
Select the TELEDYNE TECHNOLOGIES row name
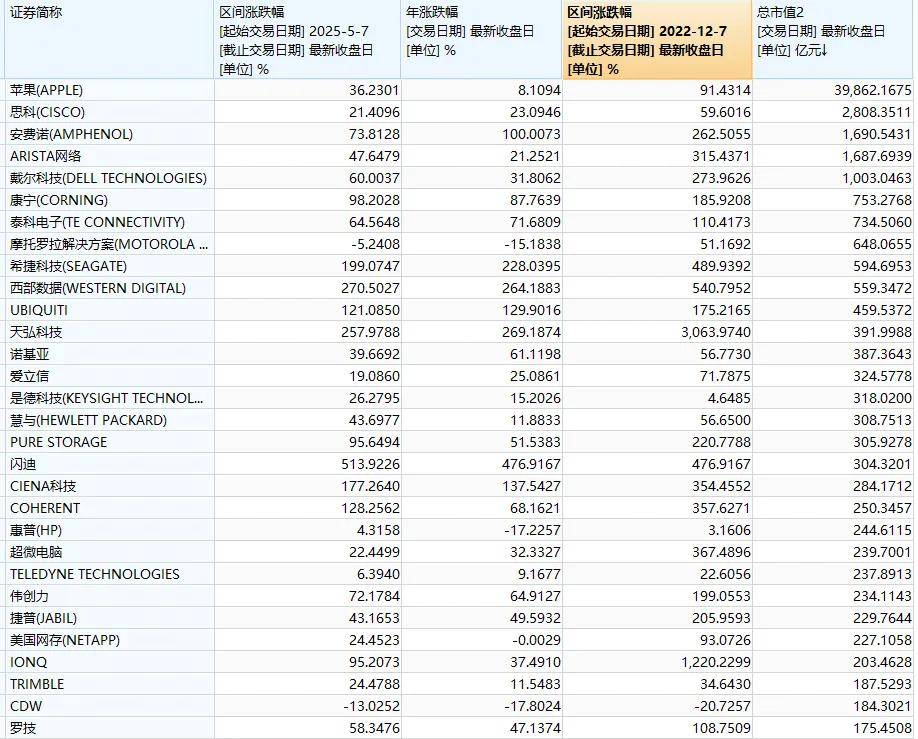tap(95, 574)
